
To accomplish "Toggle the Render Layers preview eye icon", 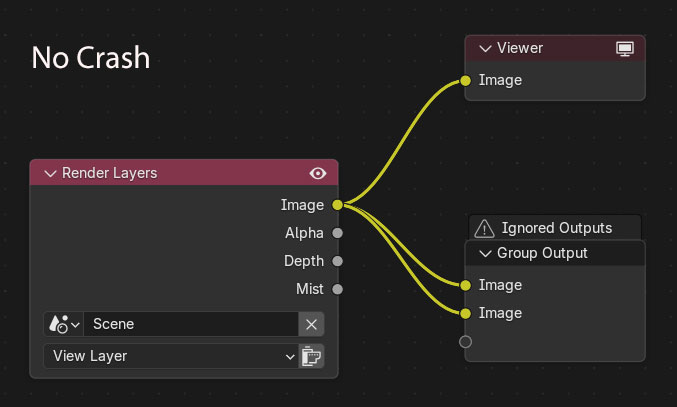I will pos(318,173).
